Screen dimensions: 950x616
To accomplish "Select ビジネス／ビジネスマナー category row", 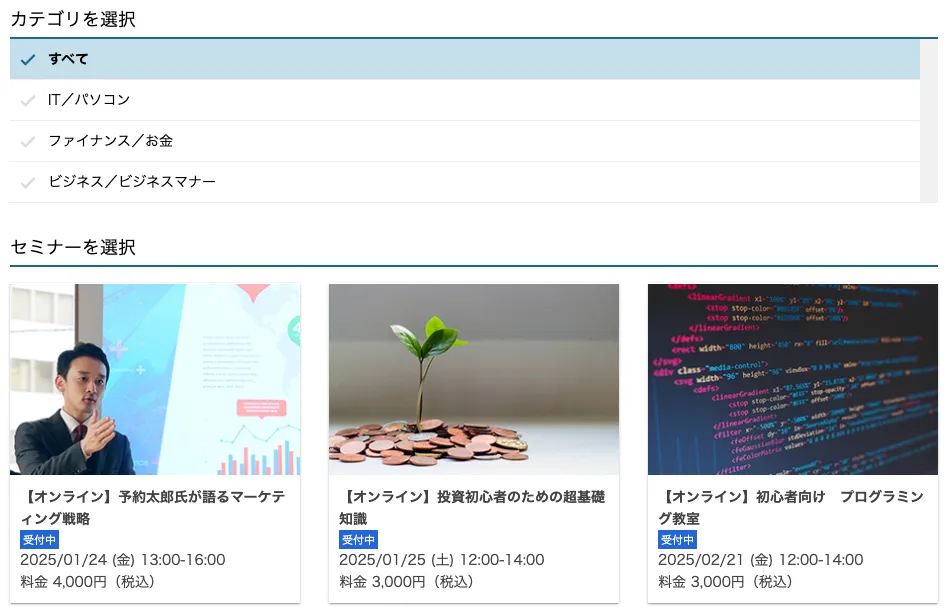I will pos(132,182).
